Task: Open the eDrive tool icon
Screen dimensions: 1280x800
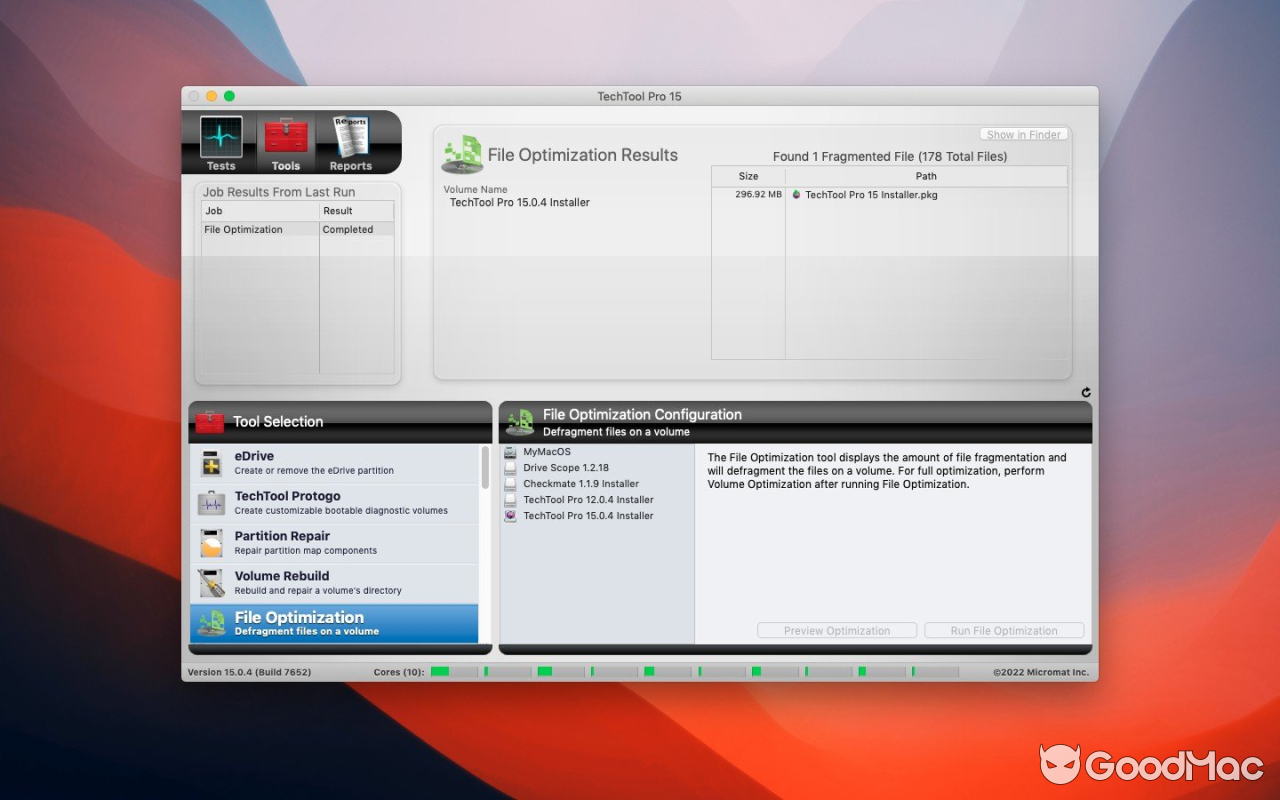Action: pyautogui.click(x=211, y=462)
